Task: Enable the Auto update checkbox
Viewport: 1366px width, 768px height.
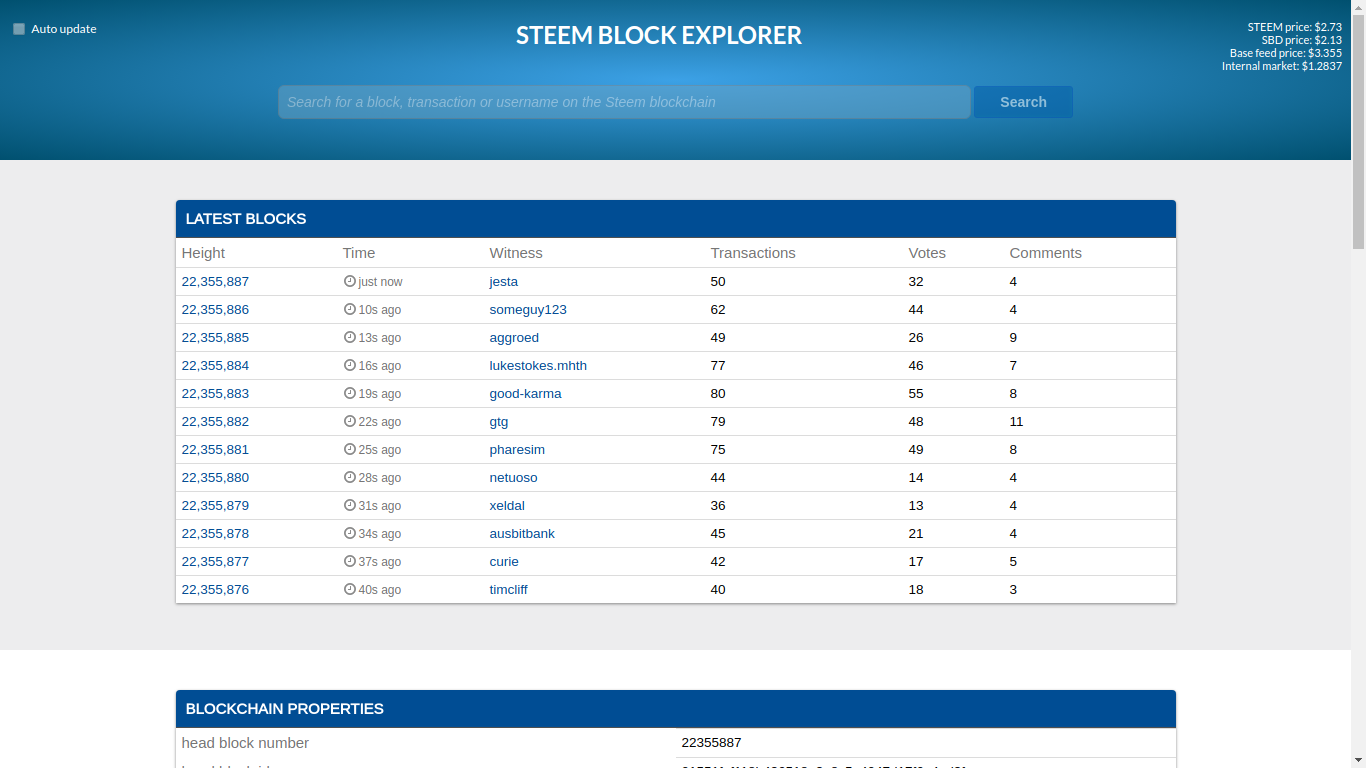Action: (x=19, y=29)
